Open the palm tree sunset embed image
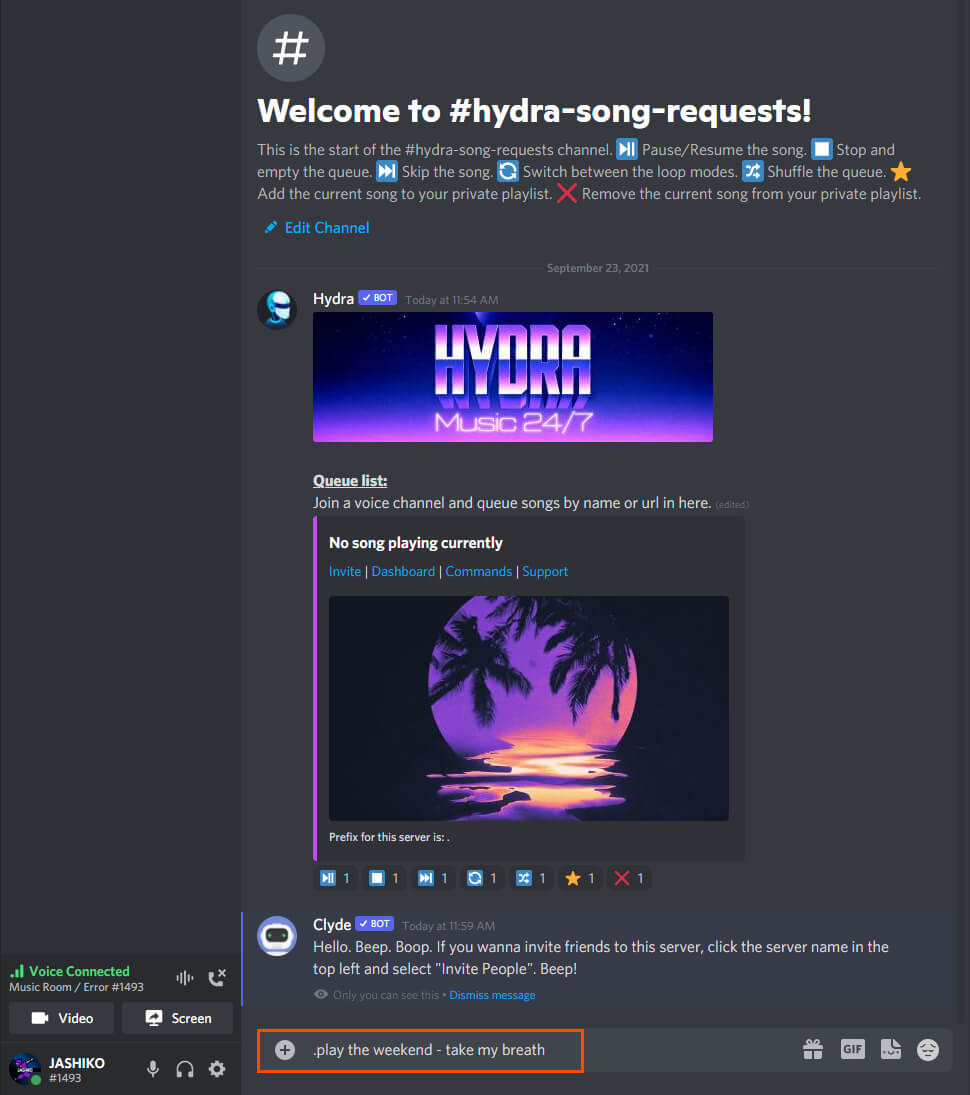 529,708
